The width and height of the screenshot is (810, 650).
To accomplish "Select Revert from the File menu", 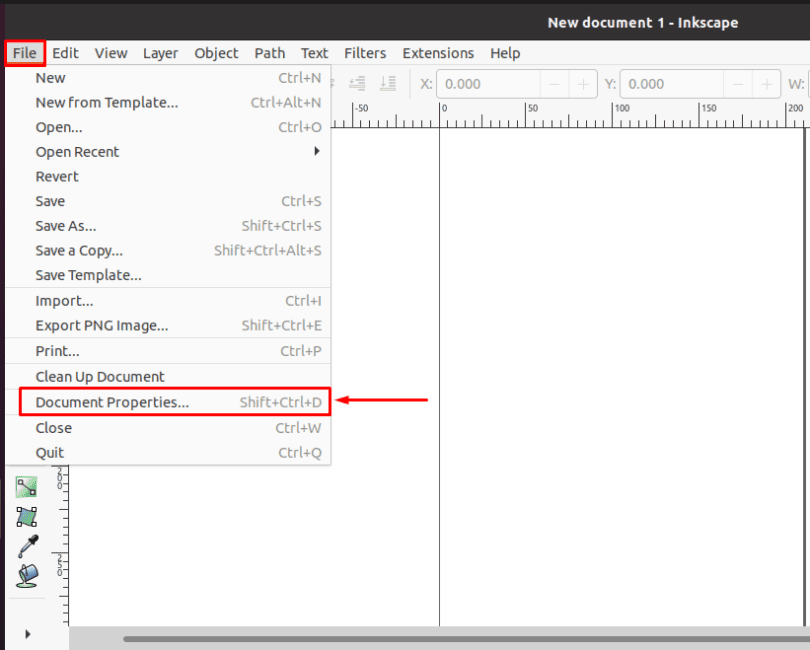I will click(56, 176).
